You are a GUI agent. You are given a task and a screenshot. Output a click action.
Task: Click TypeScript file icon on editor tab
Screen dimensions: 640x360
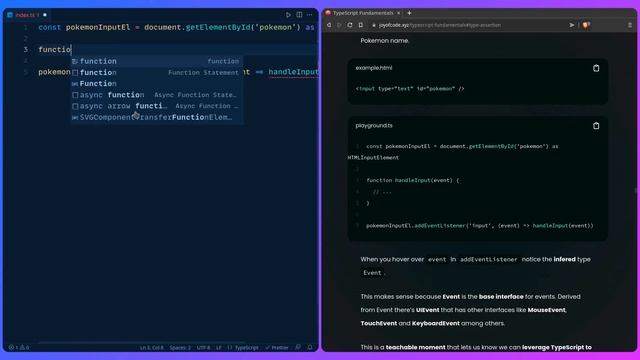click(10, 15)
